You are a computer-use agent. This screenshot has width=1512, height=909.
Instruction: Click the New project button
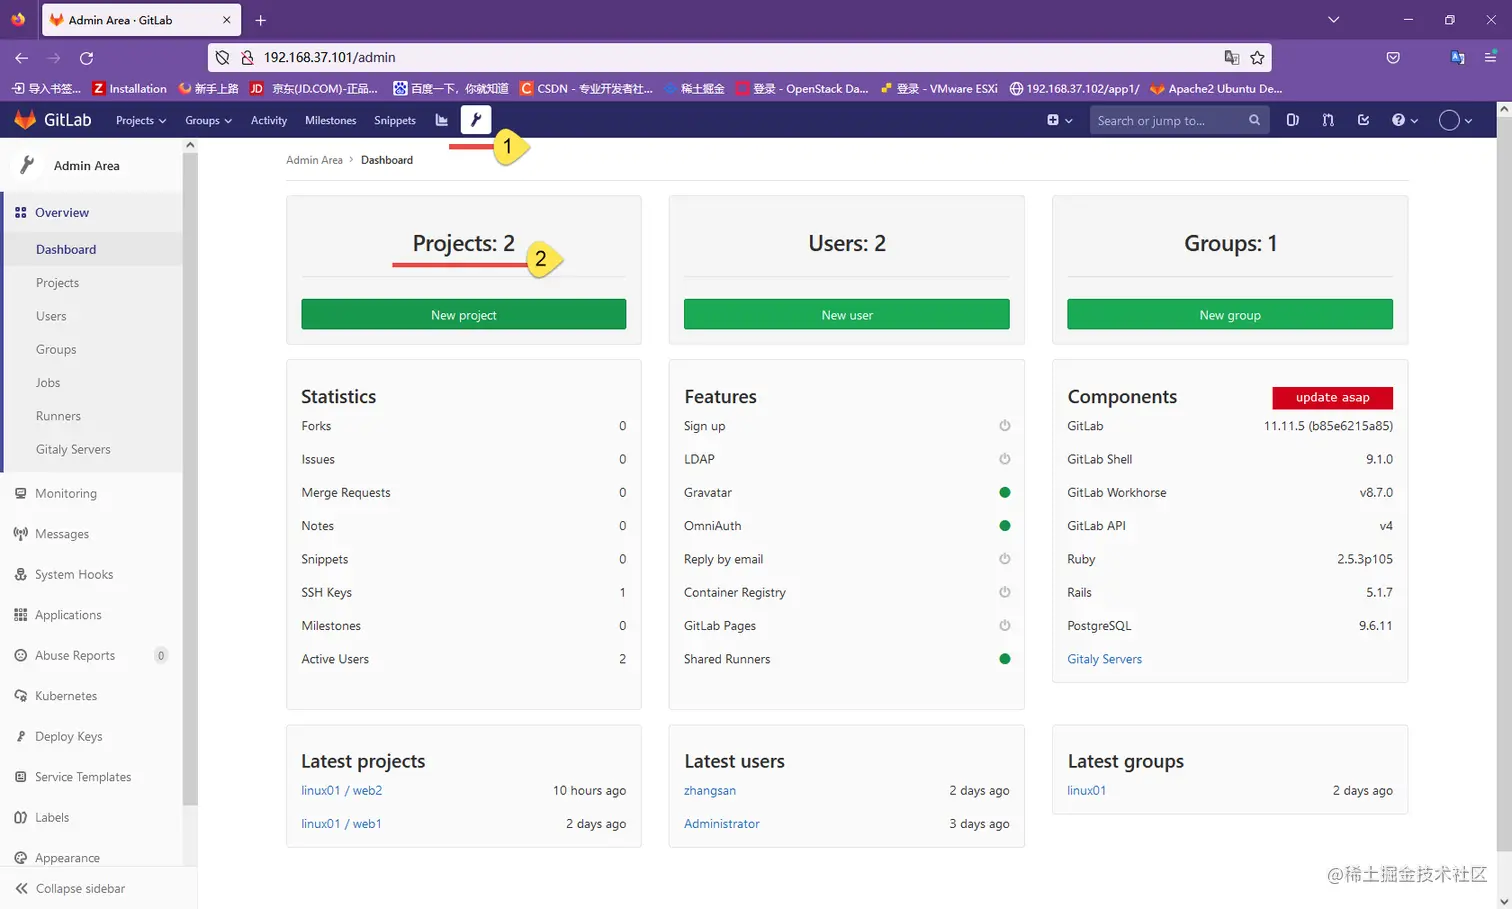tap(464, 314)
